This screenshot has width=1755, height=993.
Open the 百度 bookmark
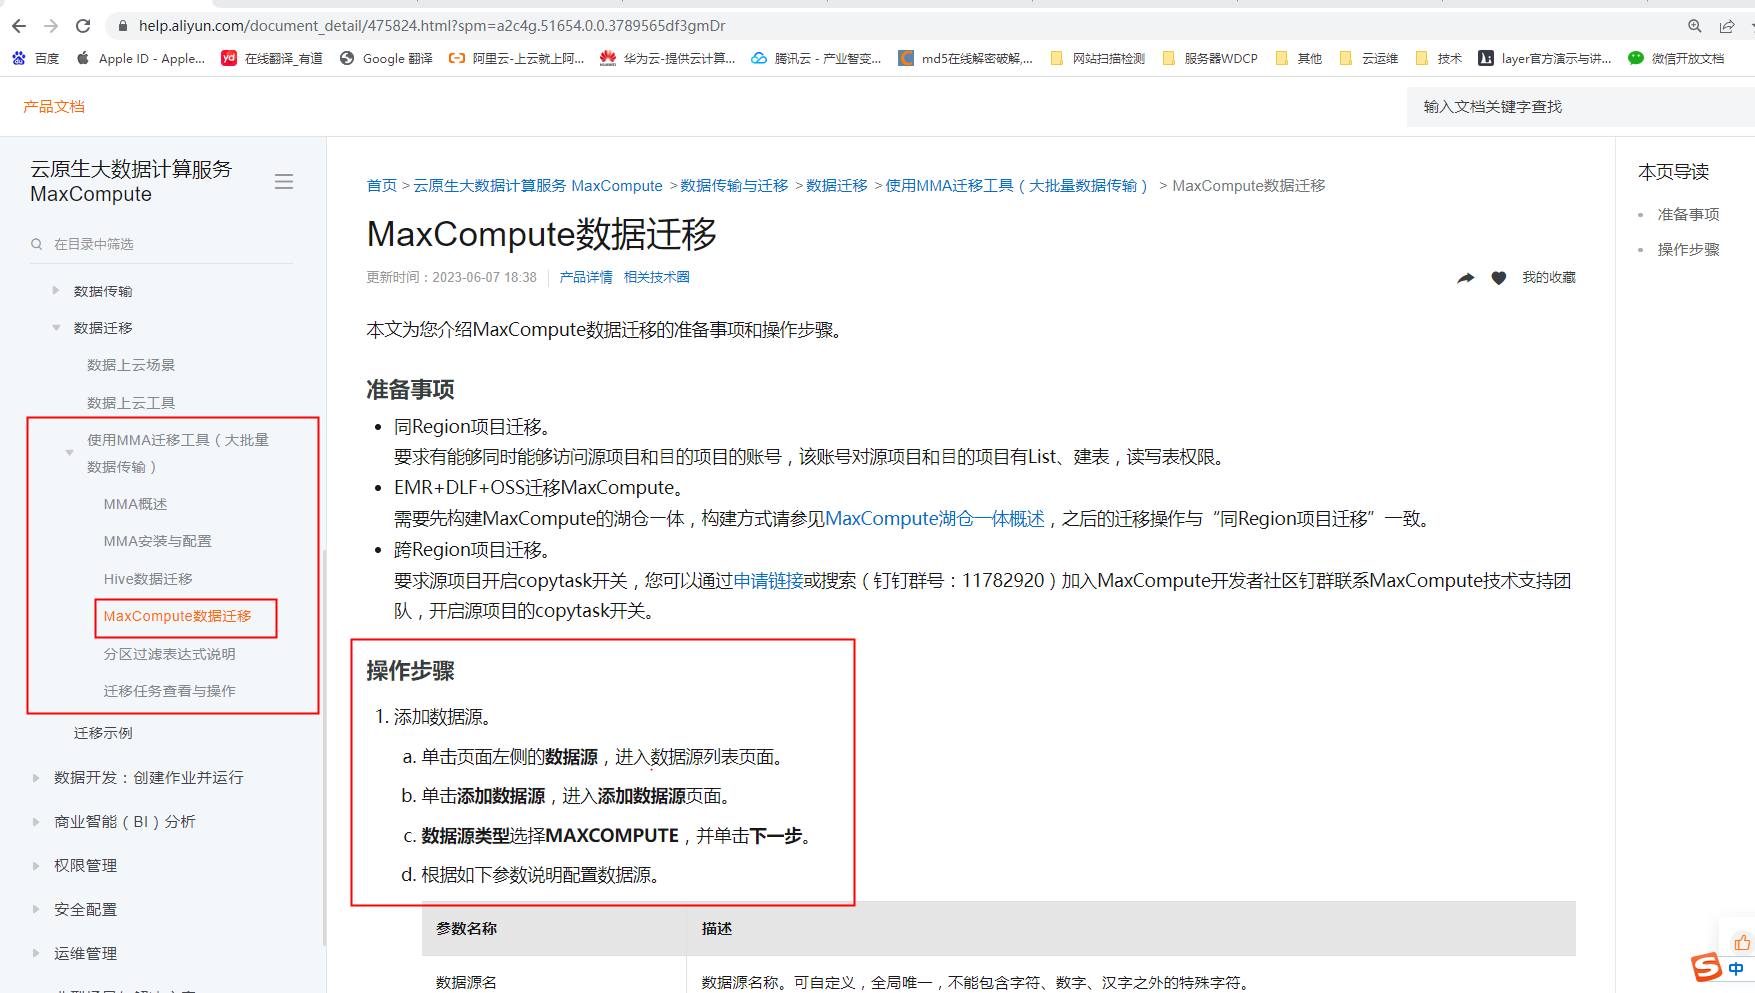(36, 59)
